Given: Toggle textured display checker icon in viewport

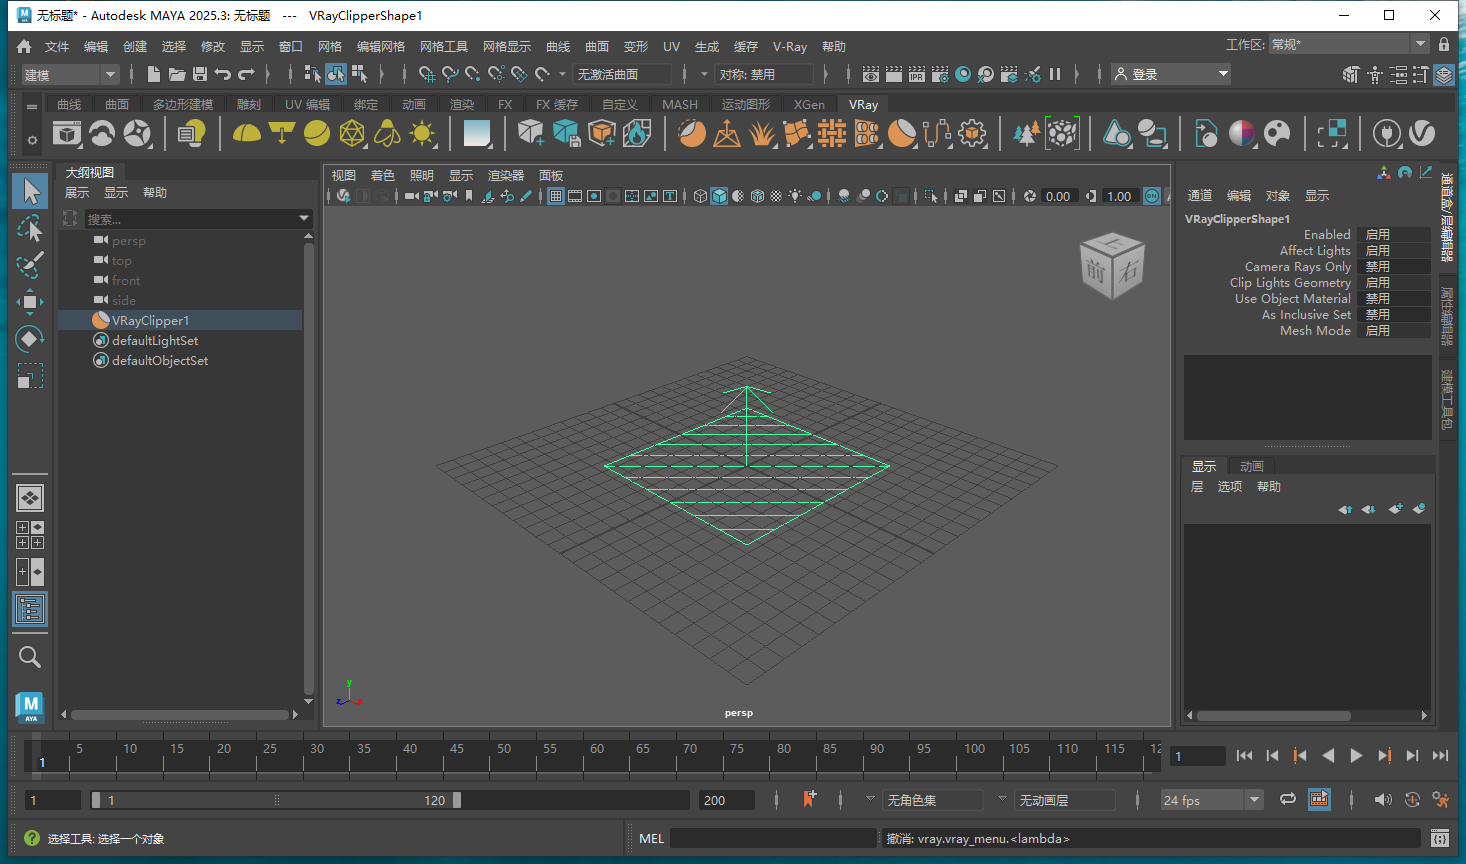Looking at the screenshot, I should tap(776, 196).
